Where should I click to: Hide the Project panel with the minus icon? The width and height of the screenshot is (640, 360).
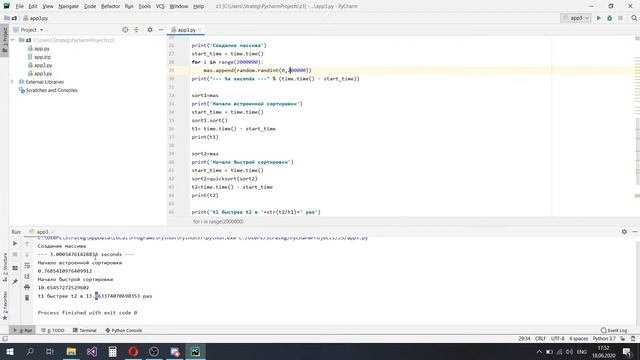pos(161,30)
